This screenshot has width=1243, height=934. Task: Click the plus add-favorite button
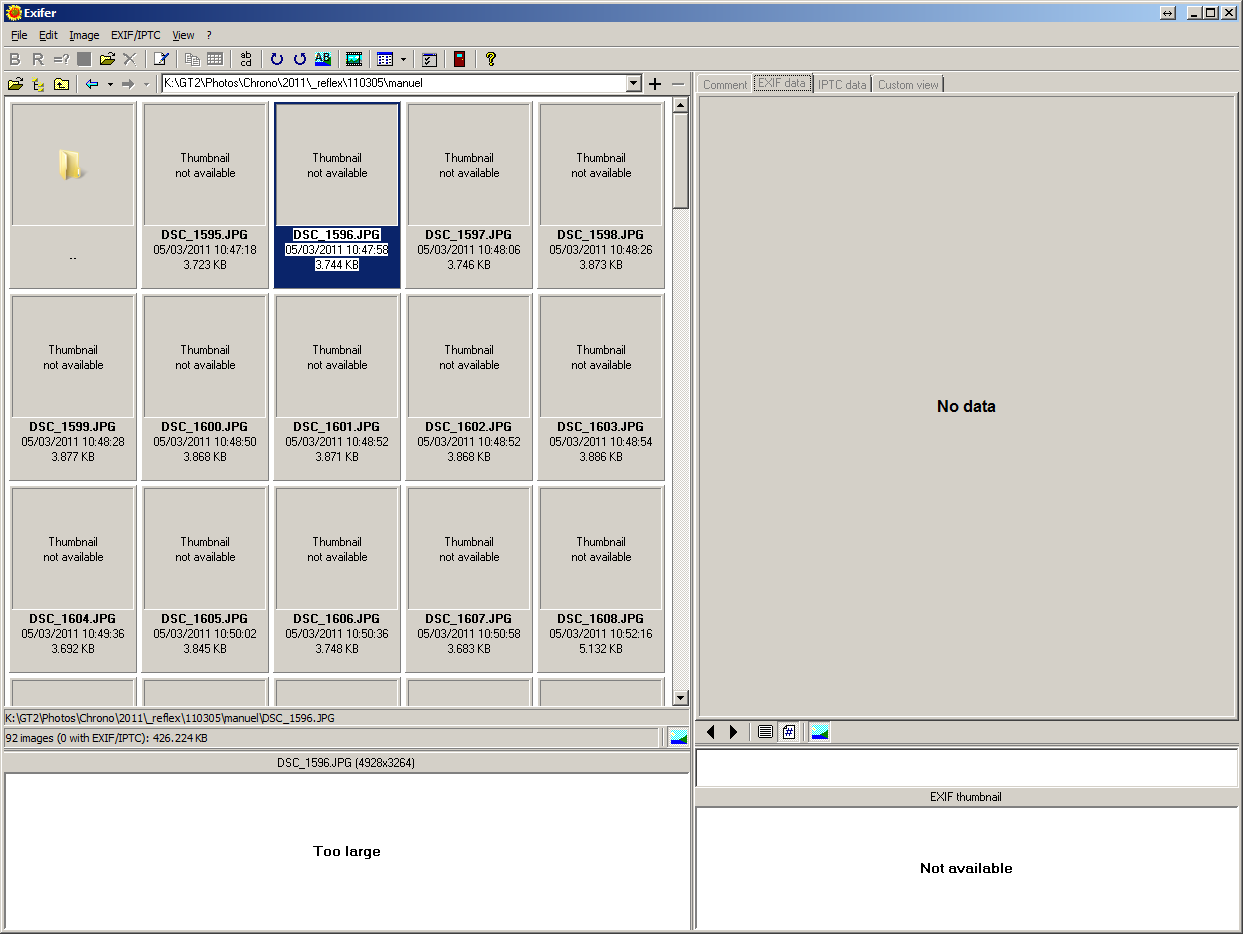click(x=655, y=84)
